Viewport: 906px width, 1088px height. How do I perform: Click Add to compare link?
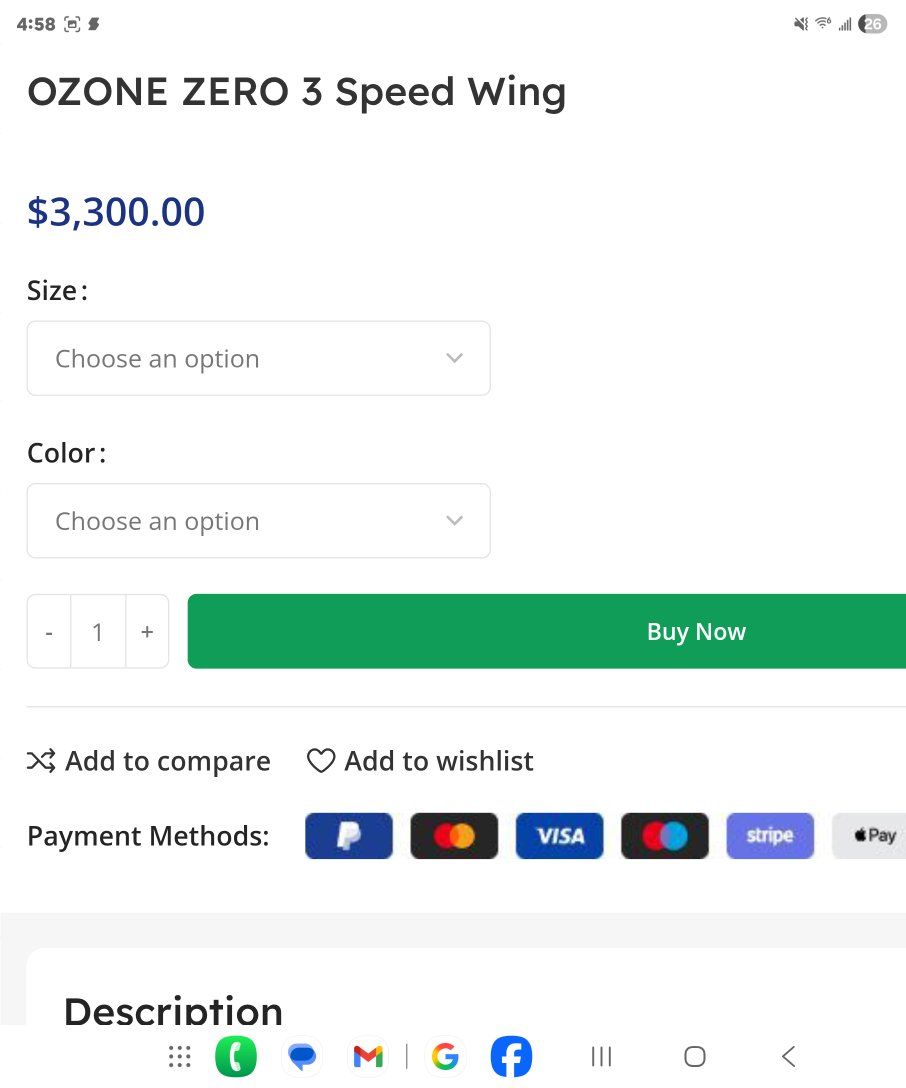(167, 762)
